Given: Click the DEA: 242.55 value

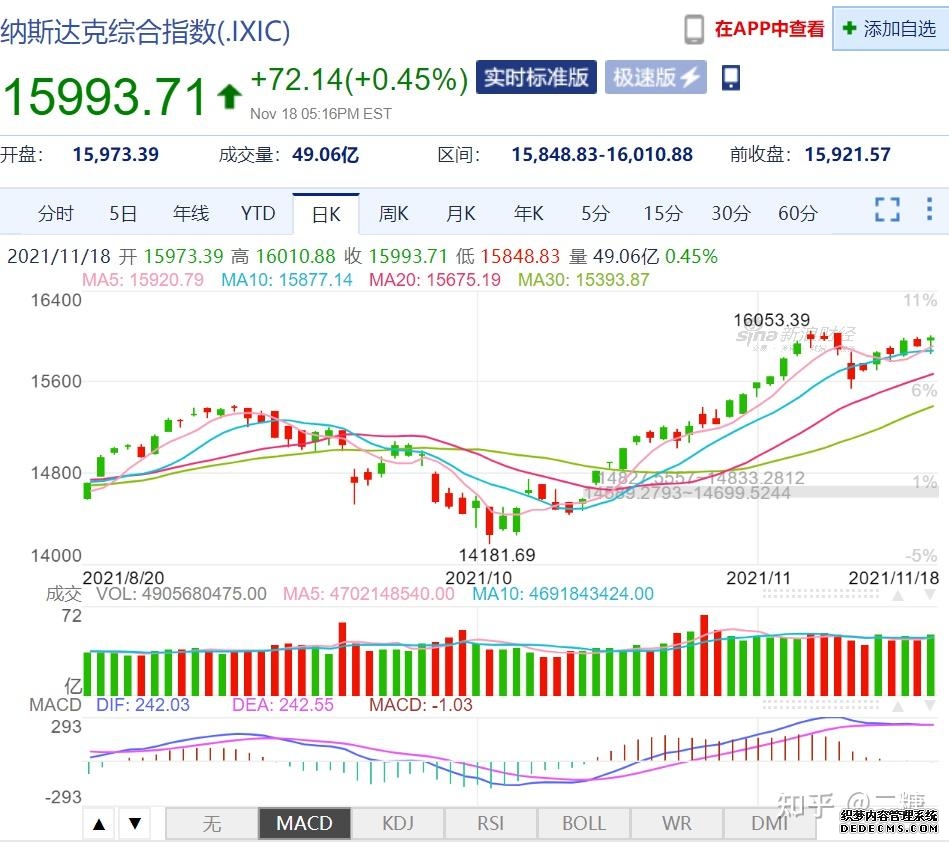Looking at the screenshot, I should [283, 705].
